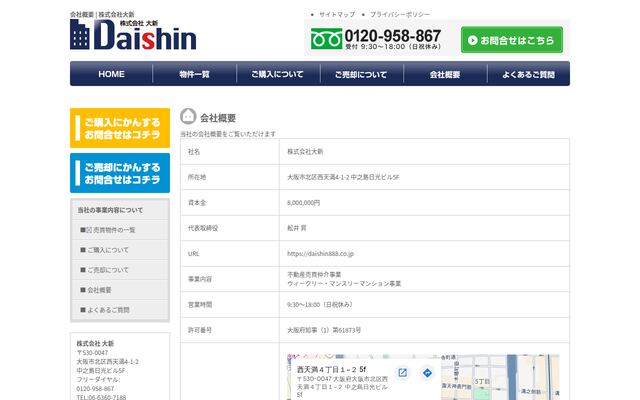Open よくあるご質問 navigation item

point(529,74)
